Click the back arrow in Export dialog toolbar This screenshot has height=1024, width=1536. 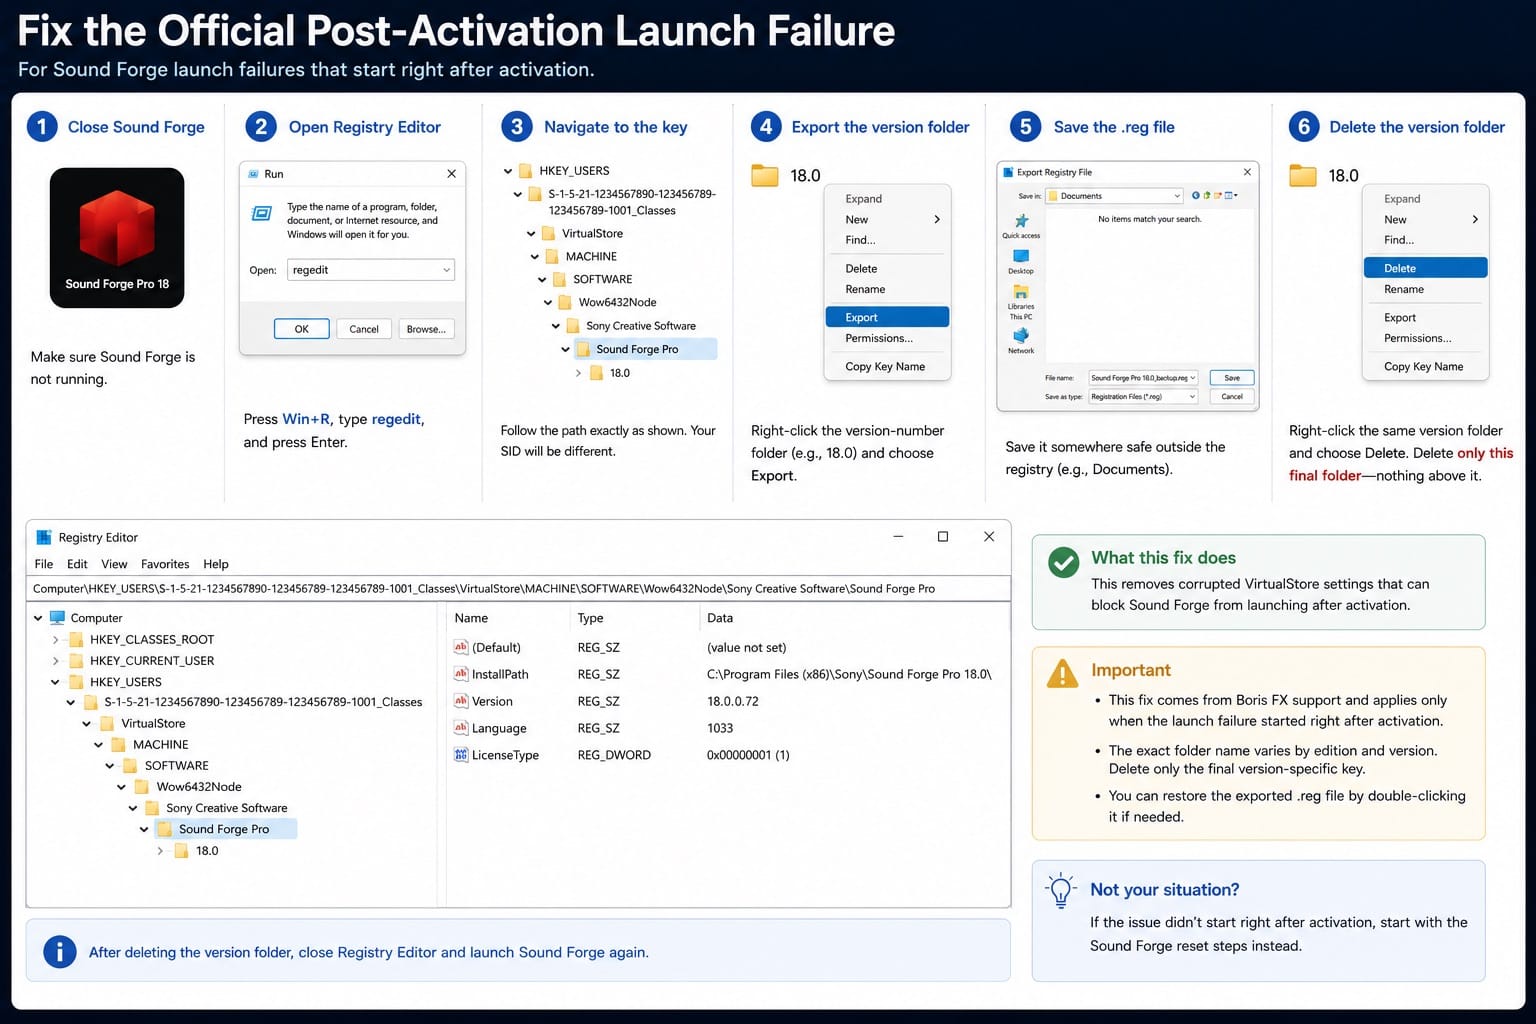click(1196, 195)
